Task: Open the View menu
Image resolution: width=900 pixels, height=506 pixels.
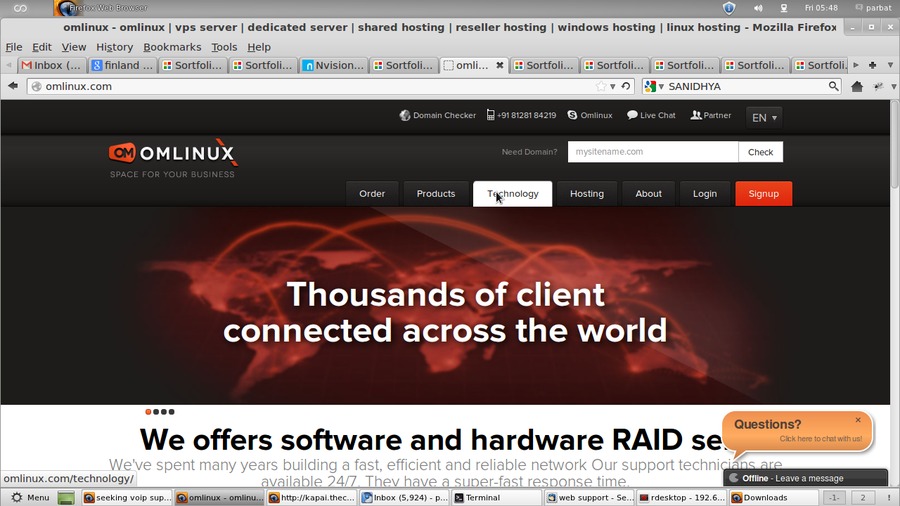Action: (x=74, y=47)
